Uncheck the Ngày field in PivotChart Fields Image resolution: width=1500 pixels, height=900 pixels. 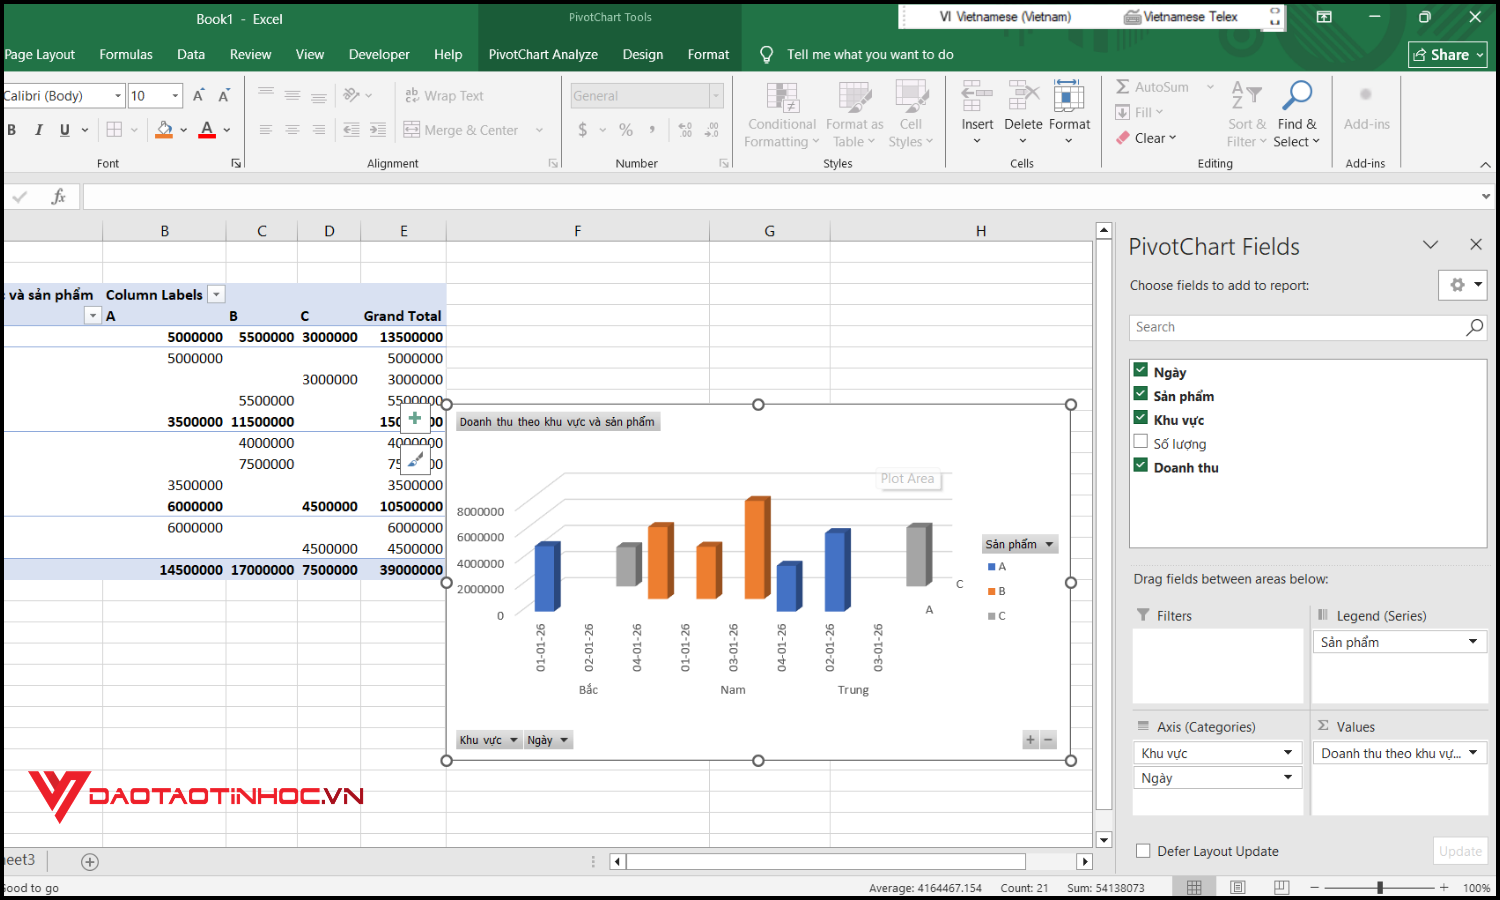tap(1141, 369)
